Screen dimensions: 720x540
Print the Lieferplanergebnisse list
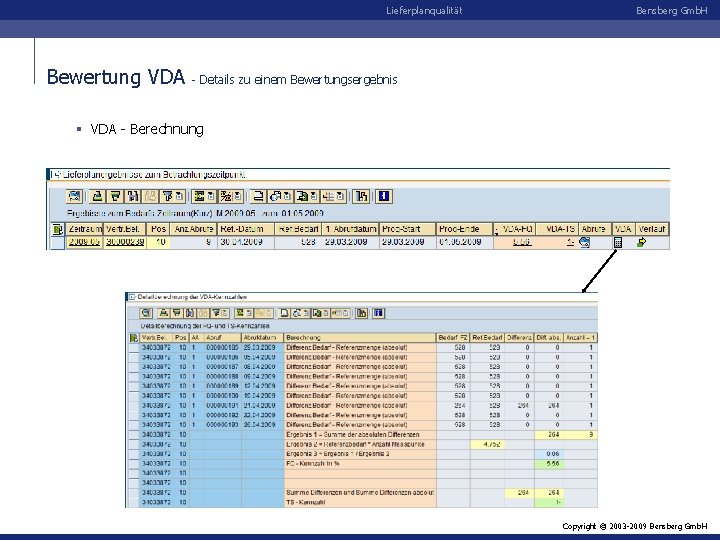(x=258, y=197)
